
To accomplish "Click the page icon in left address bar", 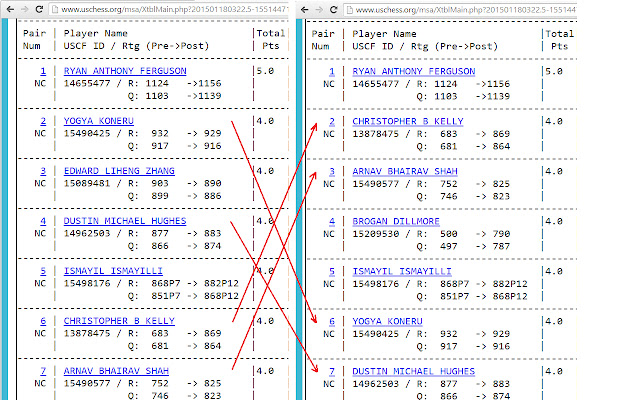I will tap(56, 9).
